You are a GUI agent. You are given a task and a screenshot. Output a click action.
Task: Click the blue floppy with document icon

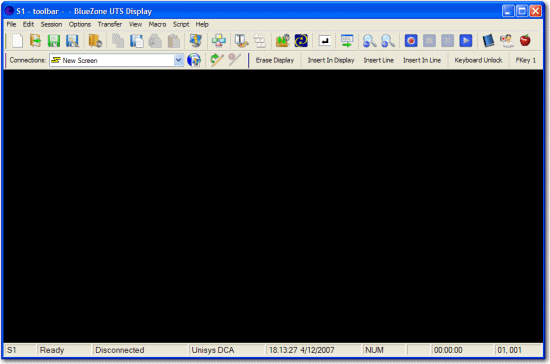(x=136, y=41)
